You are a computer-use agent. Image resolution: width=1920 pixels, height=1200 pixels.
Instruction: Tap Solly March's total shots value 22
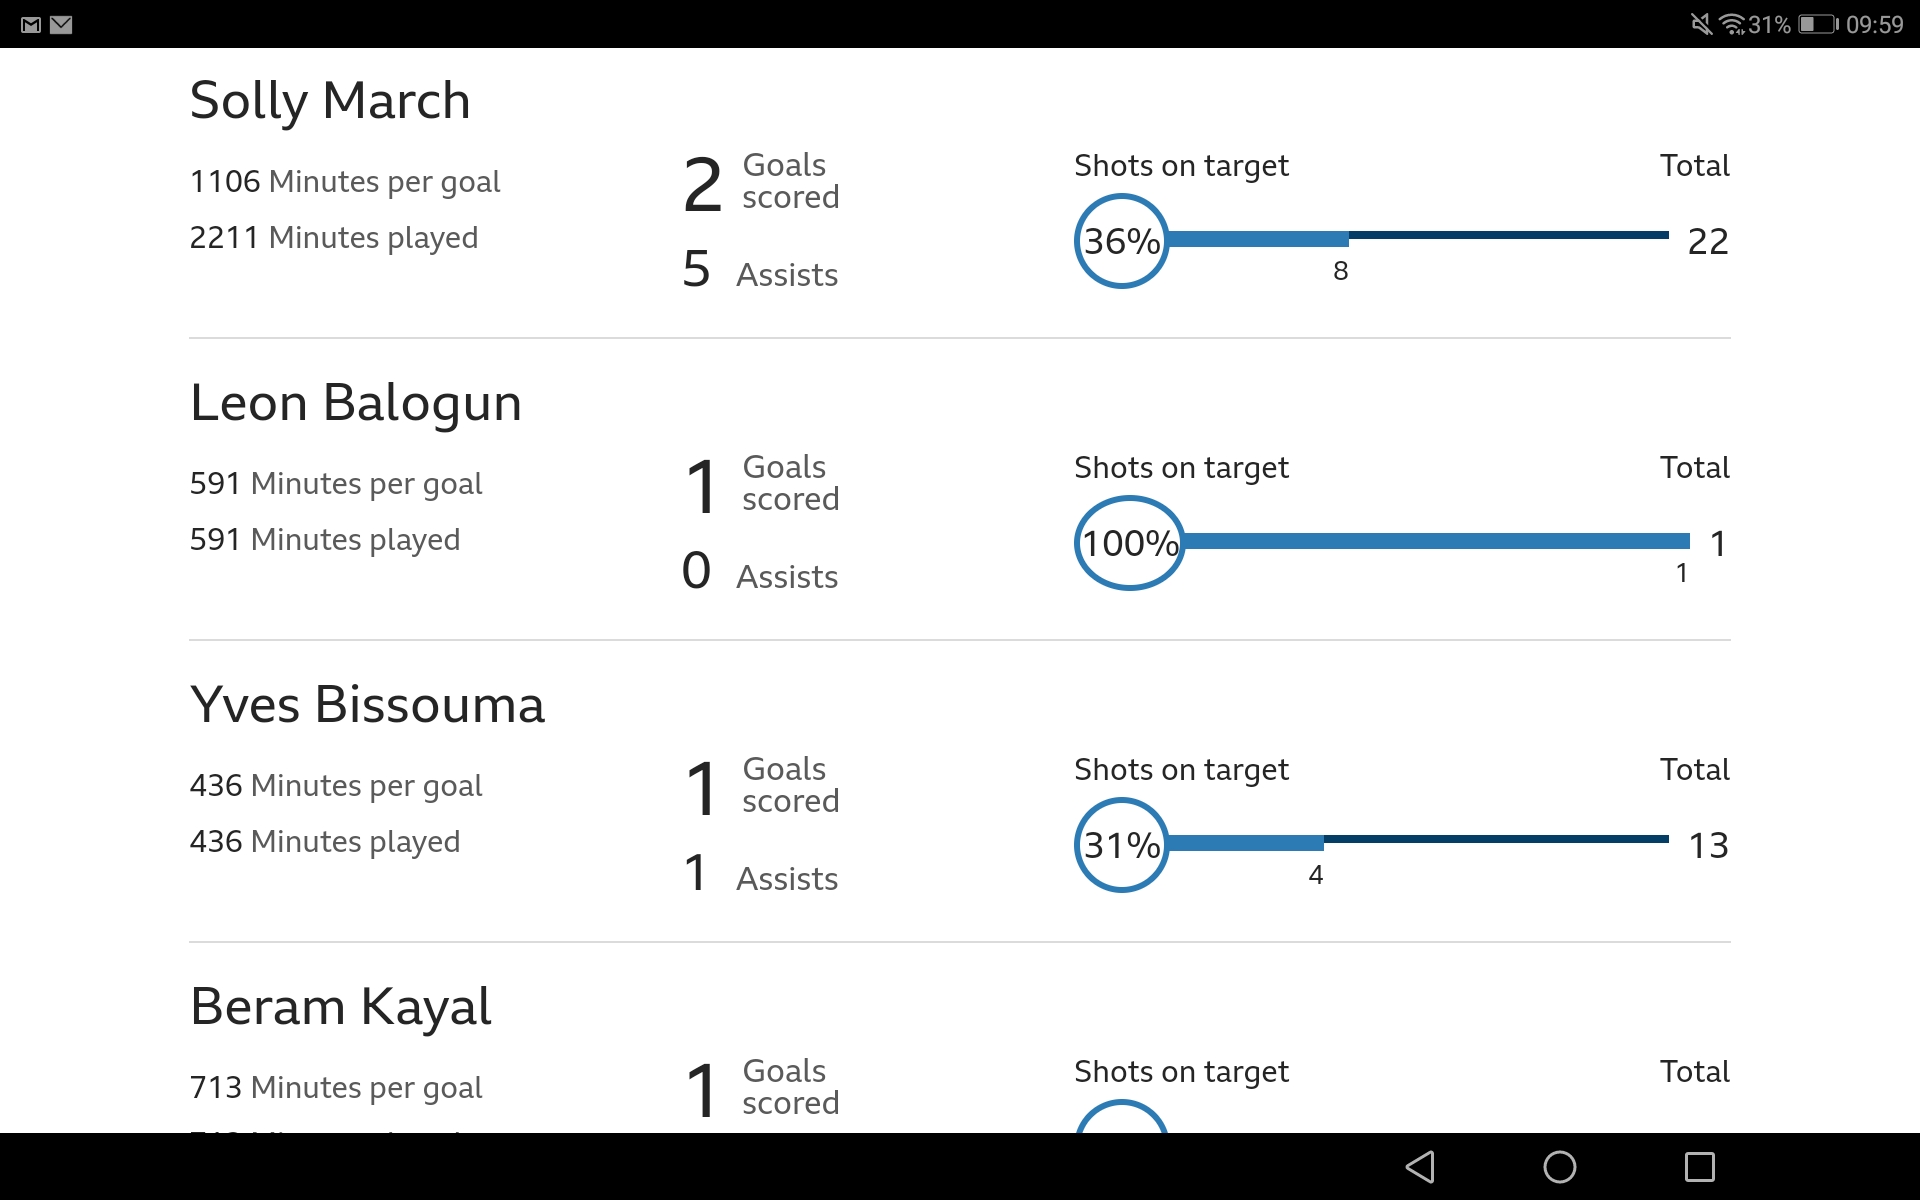[x=1708, y=242]
